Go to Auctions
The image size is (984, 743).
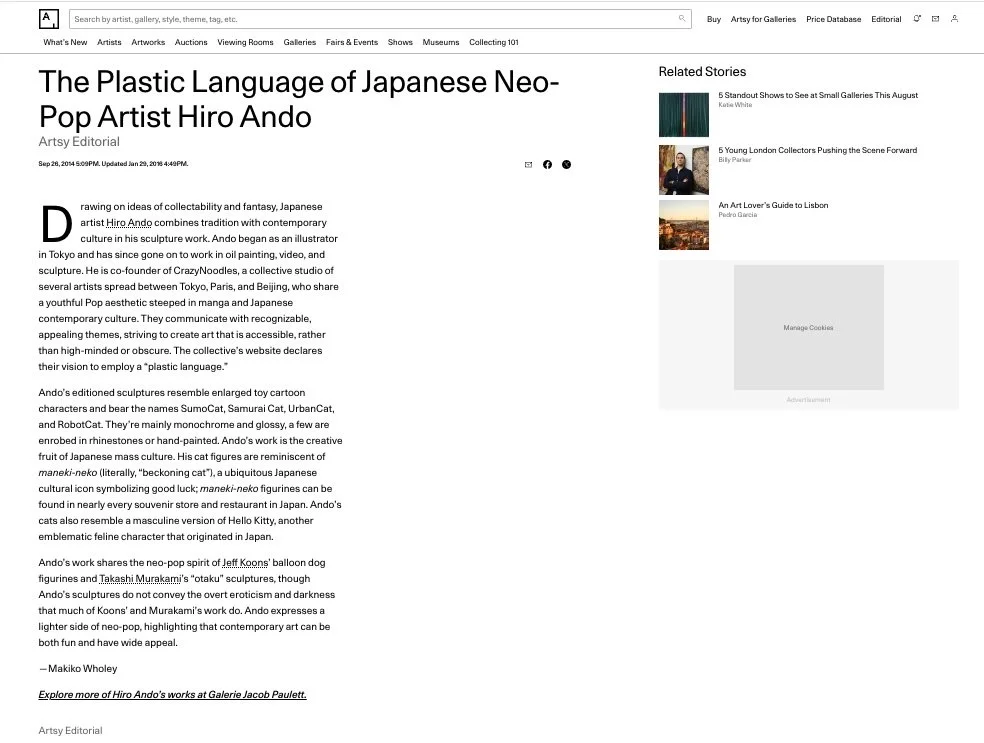tap(191, 42)
